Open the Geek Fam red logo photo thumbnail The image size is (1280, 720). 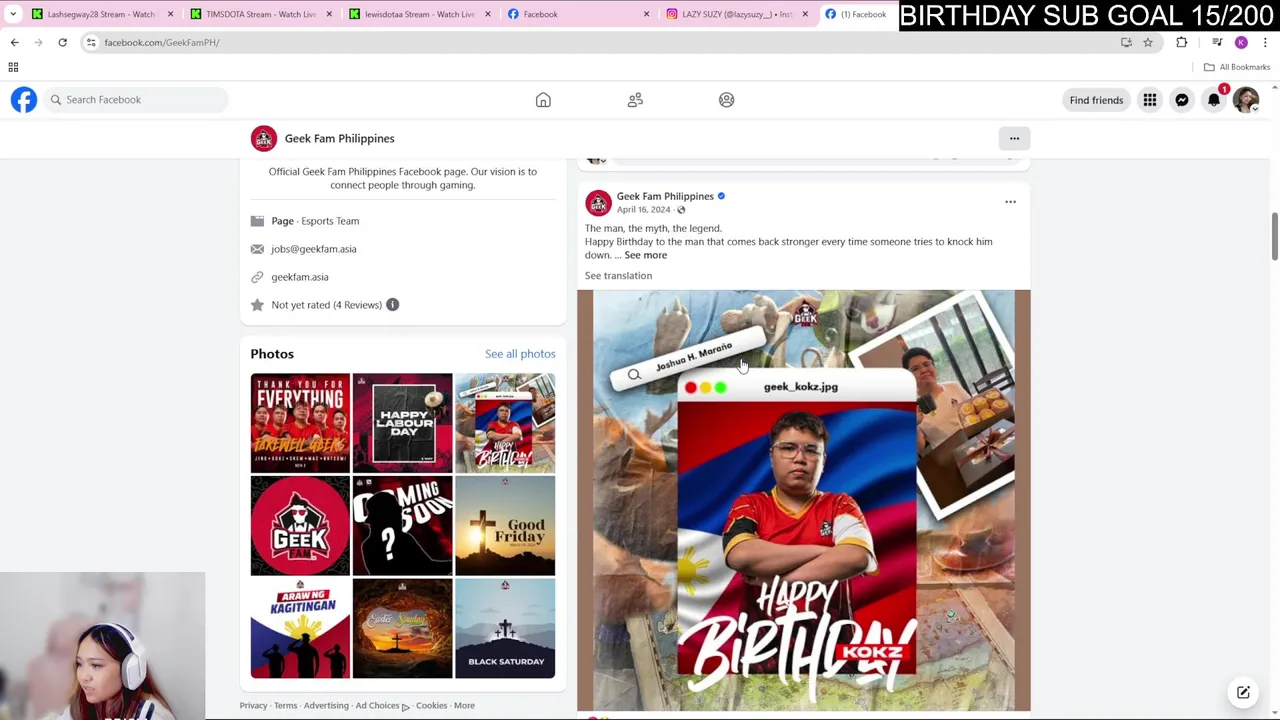(x=300, y=526)
